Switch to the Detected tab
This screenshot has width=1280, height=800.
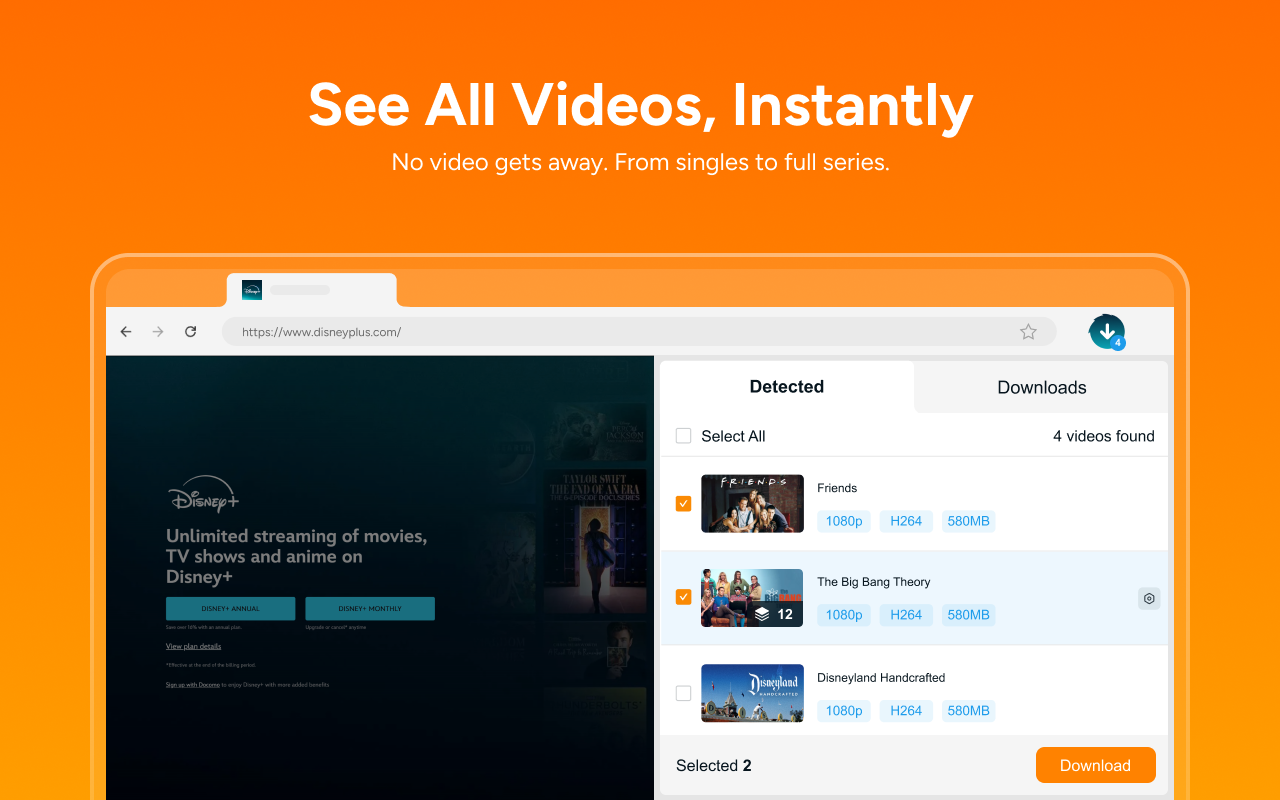pos(787,387)
